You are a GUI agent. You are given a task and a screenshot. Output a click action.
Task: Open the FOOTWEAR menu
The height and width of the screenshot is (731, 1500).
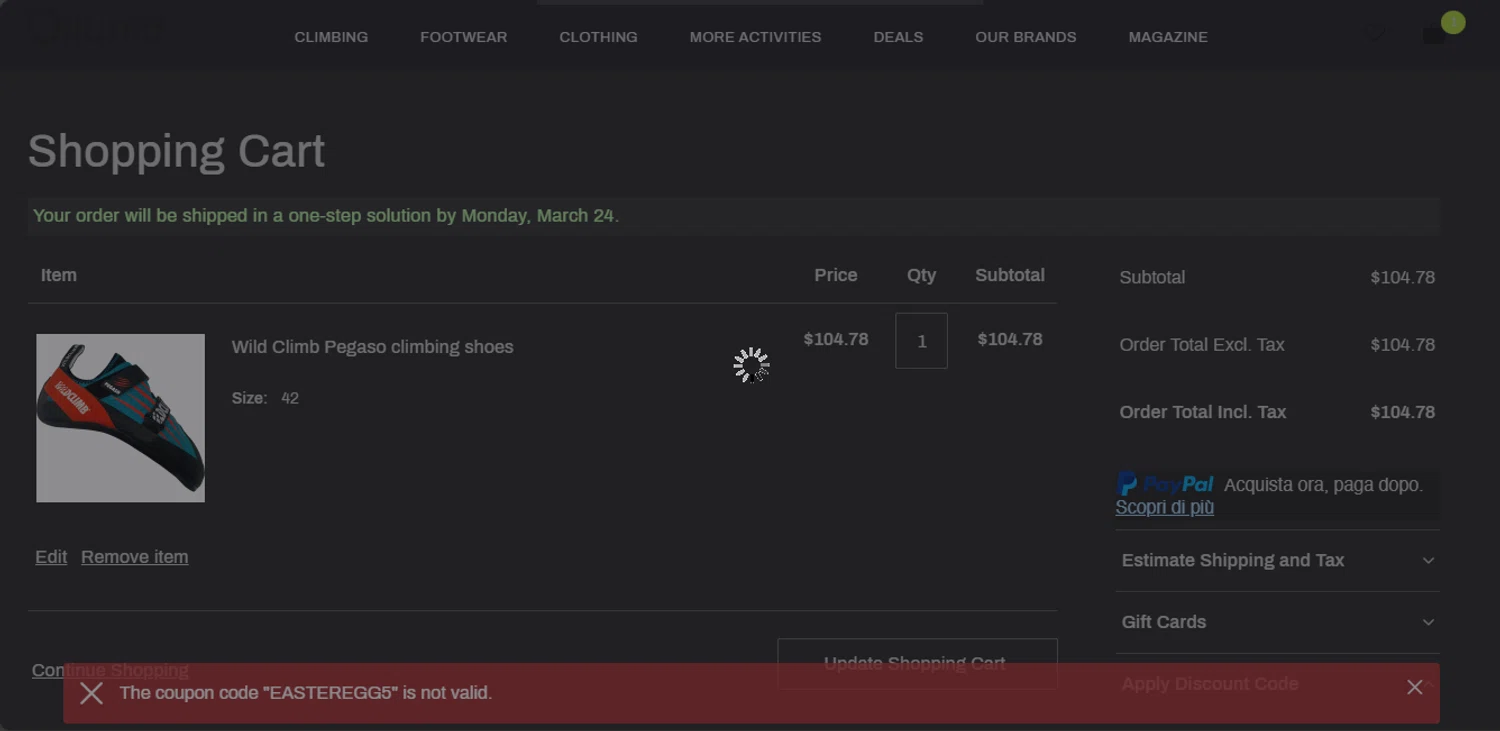[463, 37]
